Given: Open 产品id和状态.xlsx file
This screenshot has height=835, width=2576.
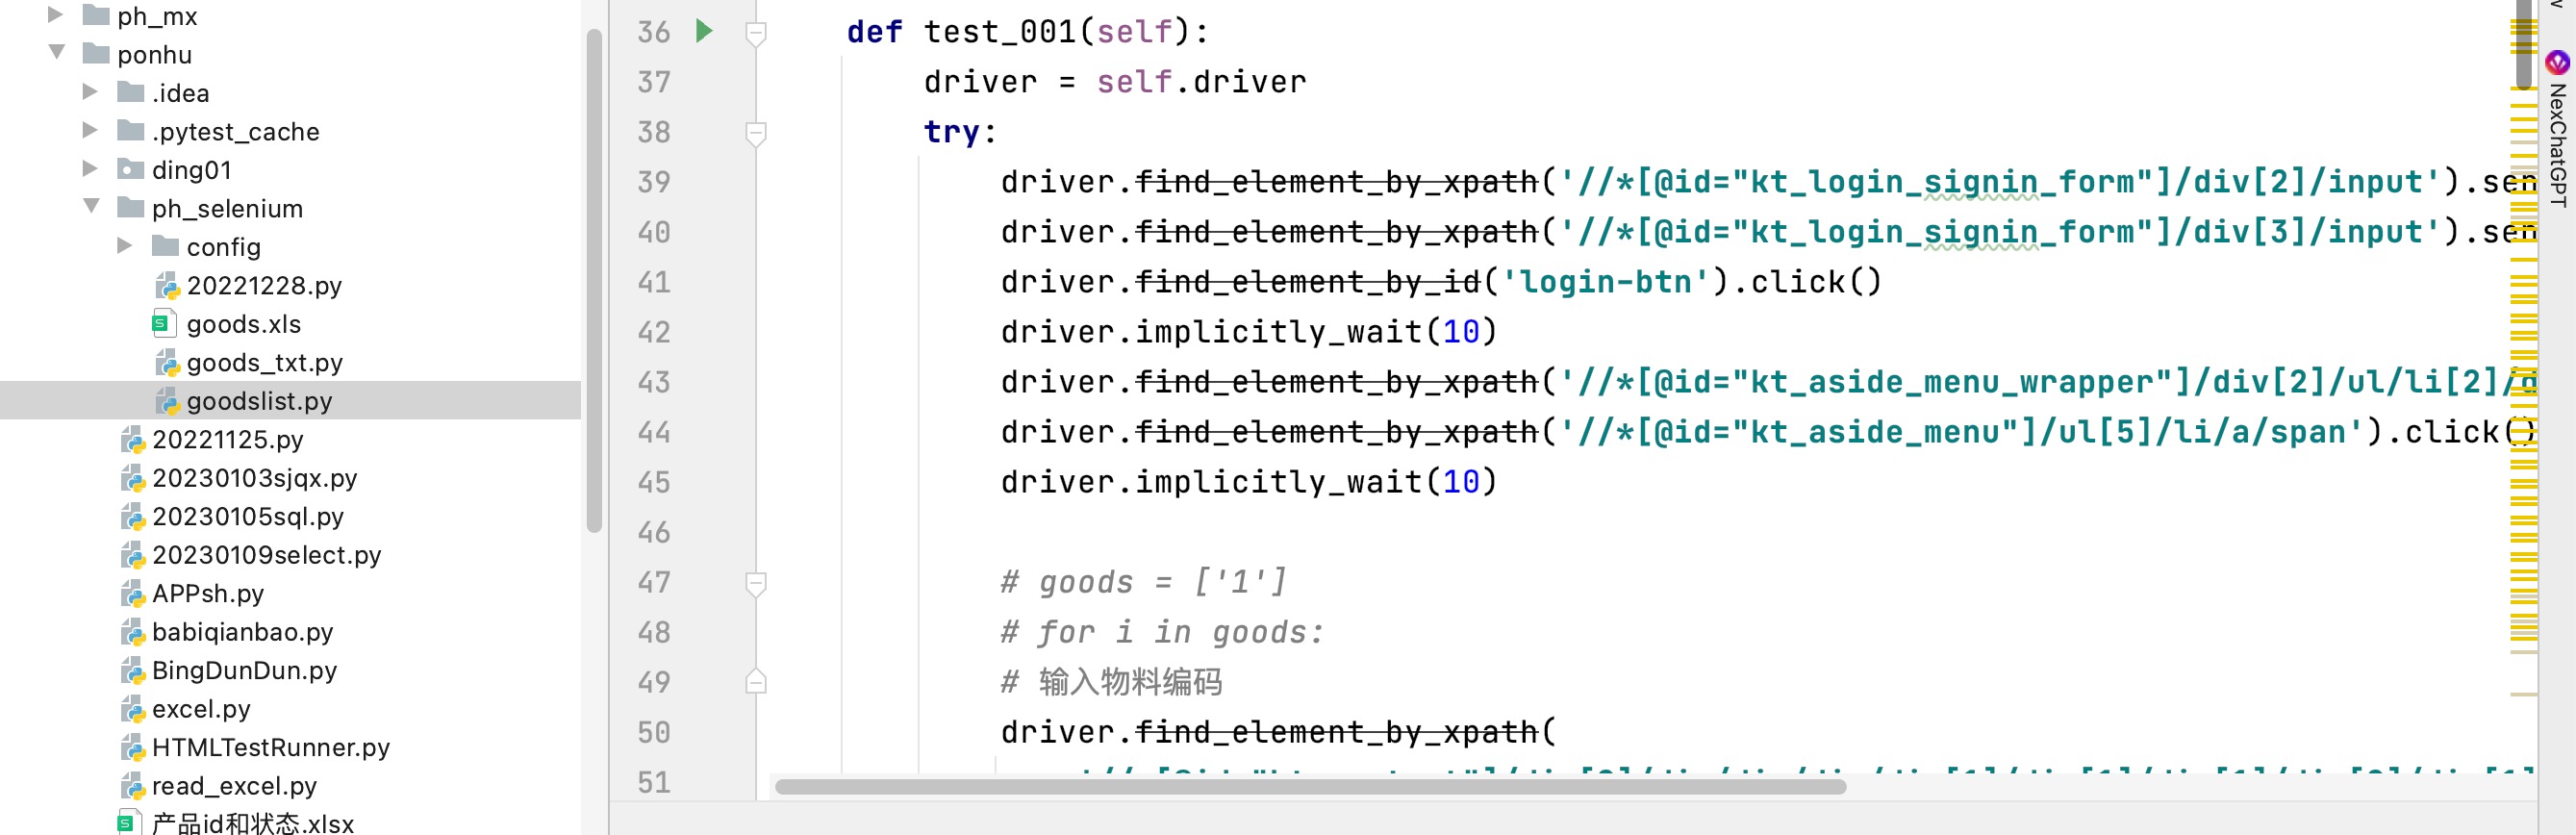Looking at the screenshot, I should coord(252,823).
